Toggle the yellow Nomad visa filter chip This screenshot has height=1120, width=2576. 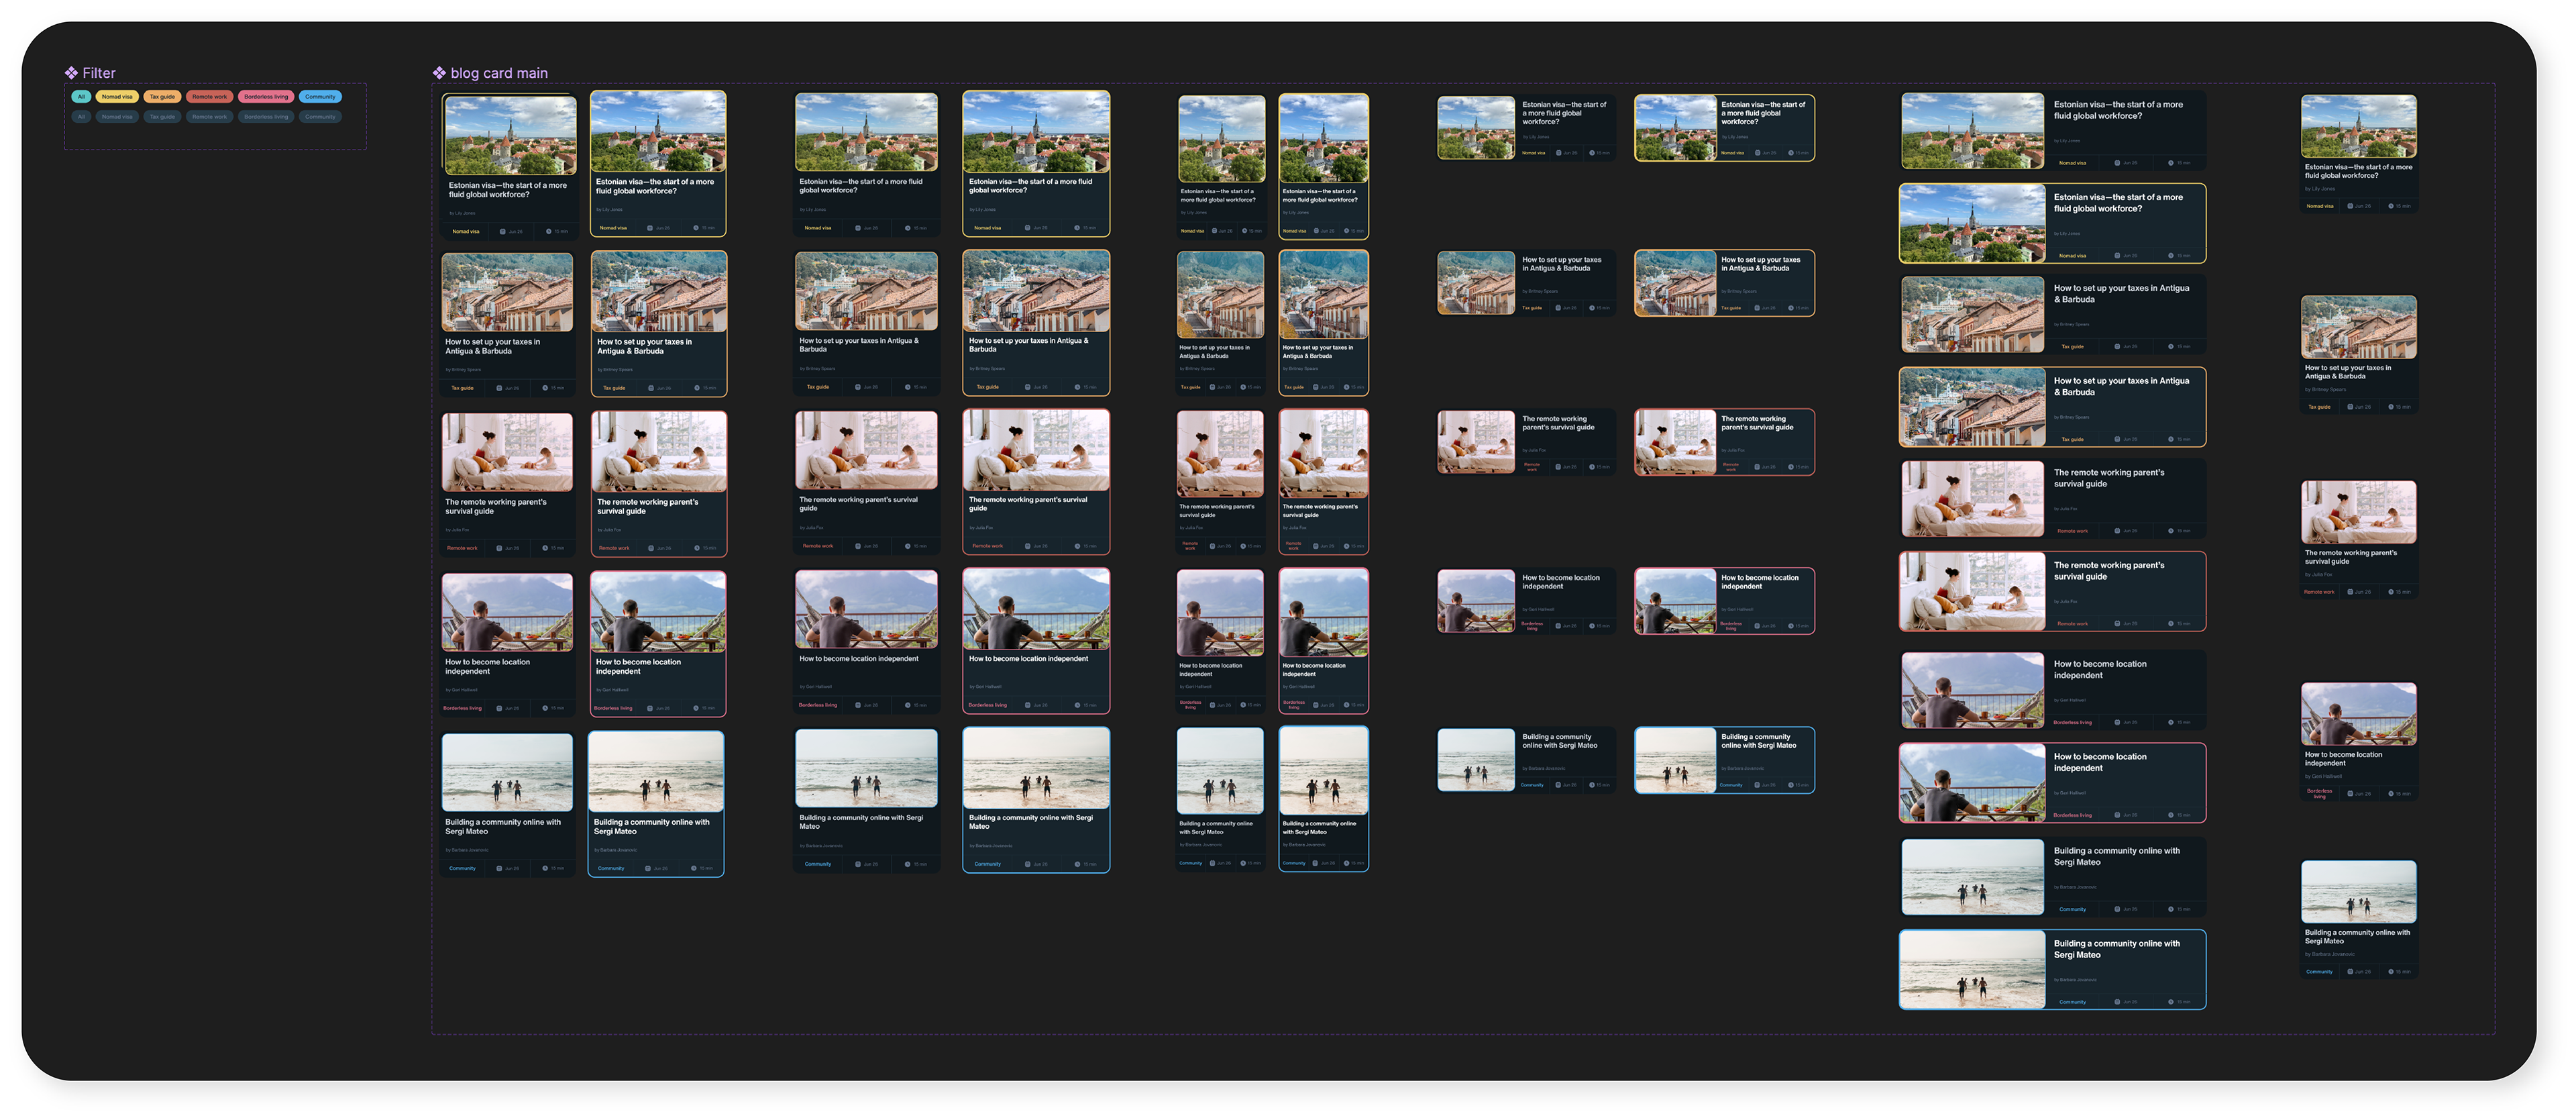(x=117, y=97)
